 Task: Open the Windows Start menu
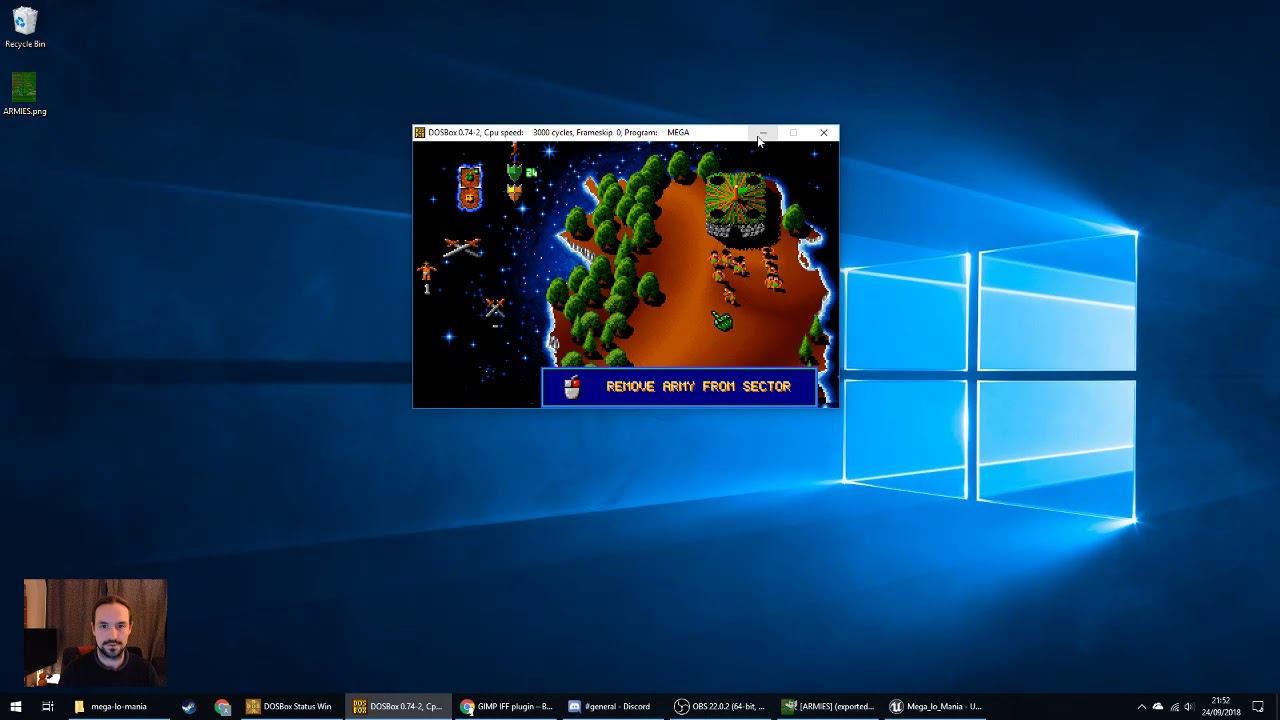click(x=16, y=706)
